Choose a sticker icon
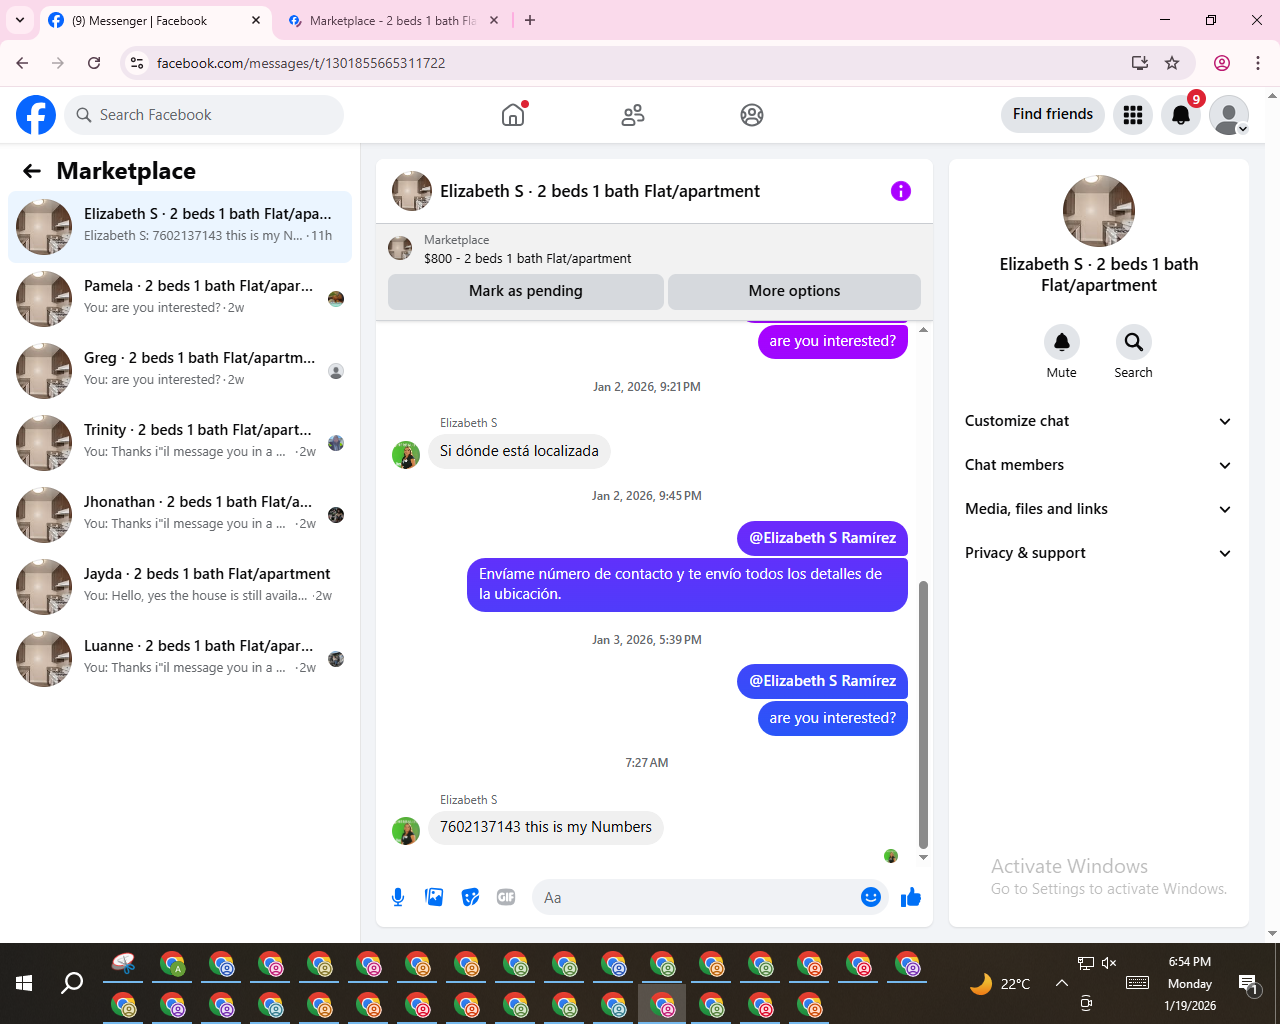The height and width of the screenshot is (1024, 1280). pos(470,897)
